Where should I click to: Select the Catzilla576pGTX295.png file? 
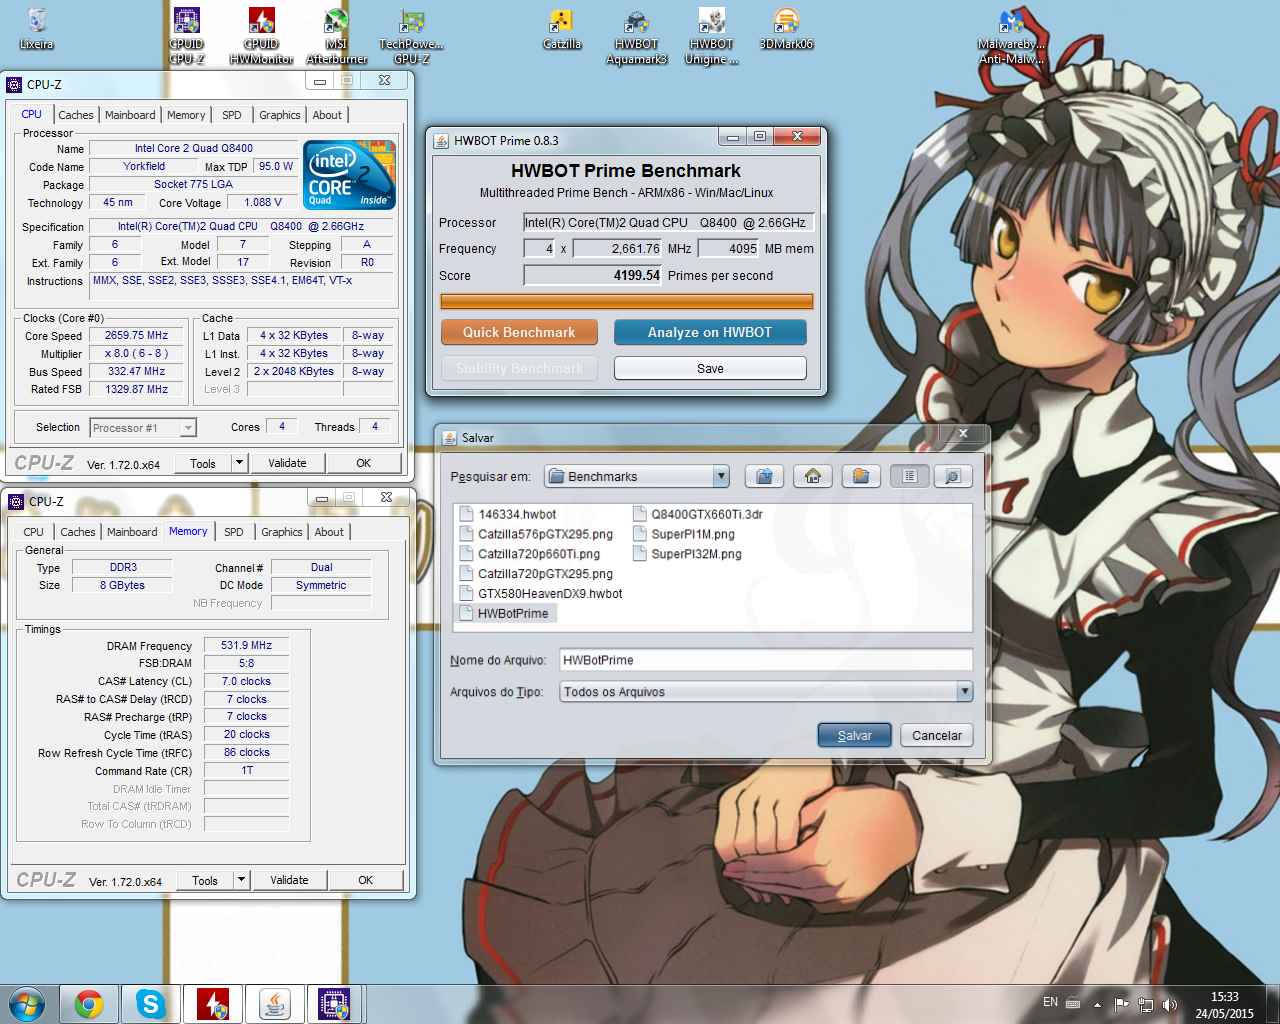tap(536, 534)
